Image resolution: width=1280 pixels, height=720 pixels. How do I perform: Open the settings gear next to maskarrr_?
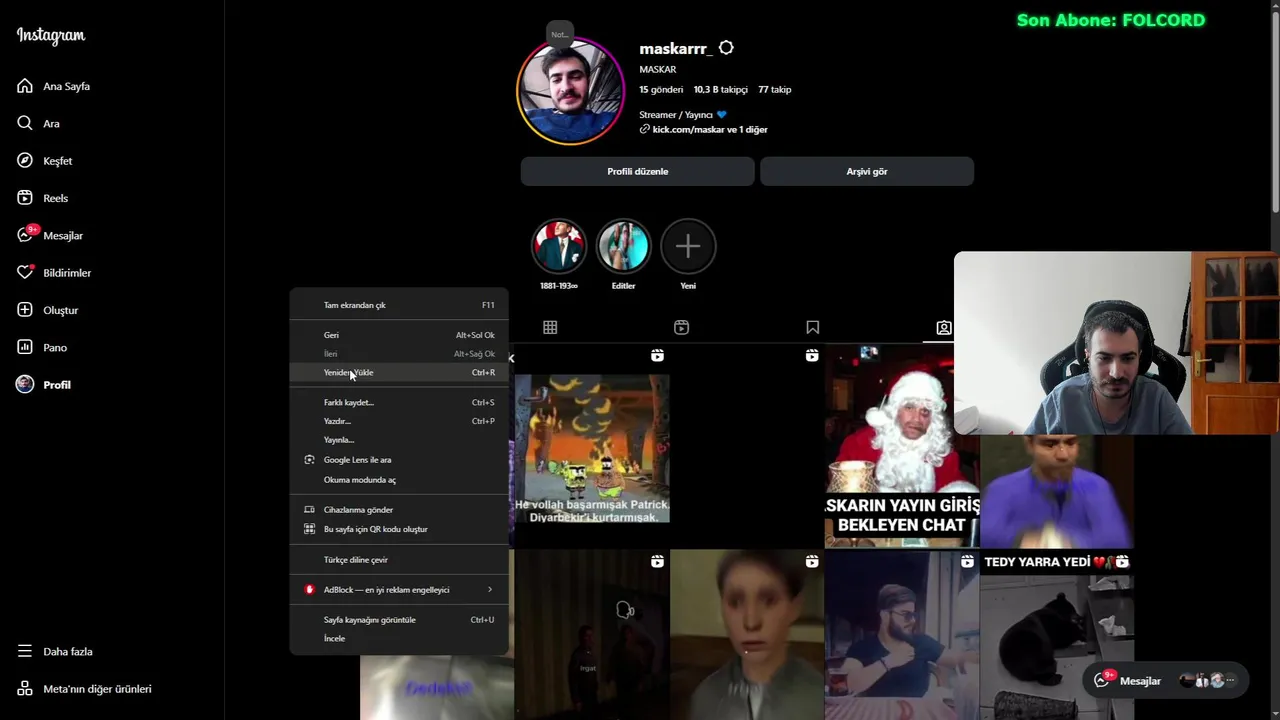727,48
